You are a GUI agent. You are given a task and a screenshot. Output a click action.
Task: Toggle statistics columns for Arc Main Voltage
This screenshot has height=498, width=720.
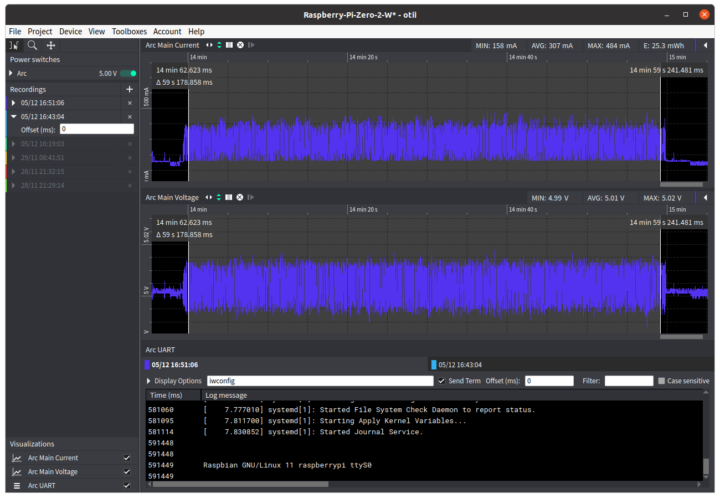pyautogui.click(x=229, y=197)
